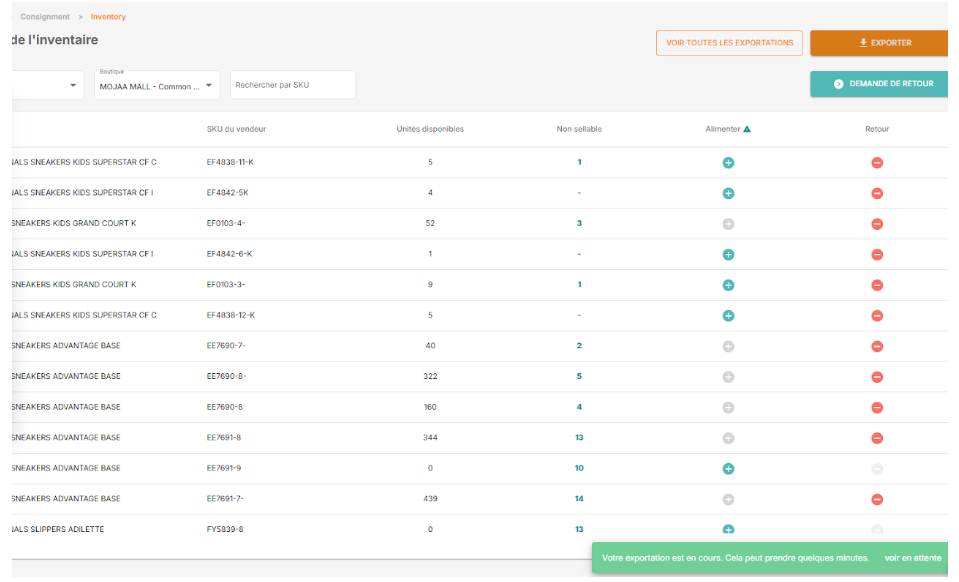Image resolution: width=959 pixels, height=582 pixels.
Task: Click green plus icon for SKU EE7691-9
Action: point(728,469)
